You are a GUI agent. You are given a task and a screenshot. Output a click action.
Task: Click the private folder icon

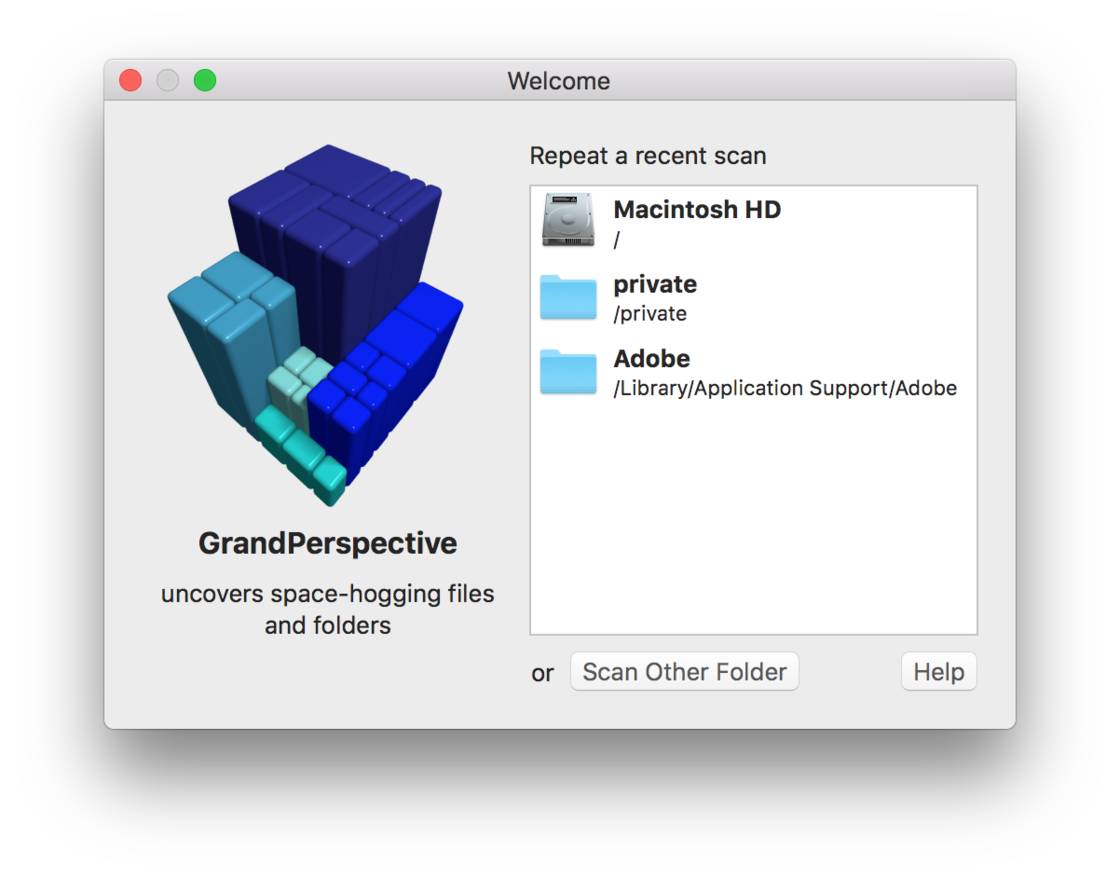click(568, 297)
